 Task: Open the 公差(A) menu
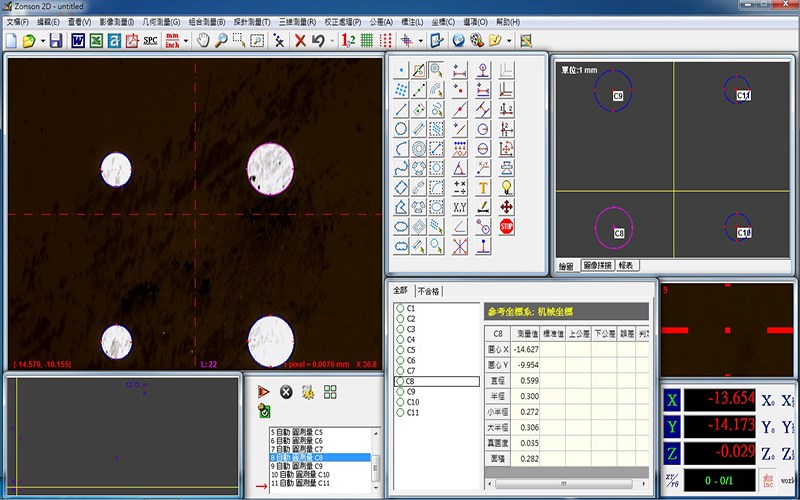[381, 22]
